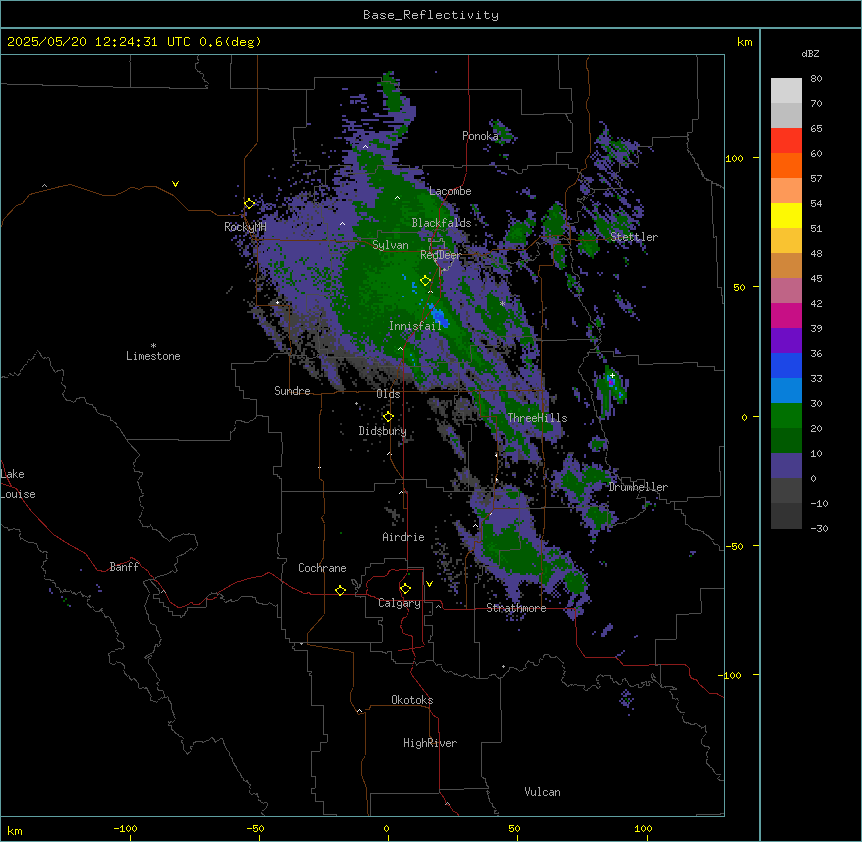Click the -50 tick on the horizontal axis
The height and width of the screenshot is (842, 862).
[x=255, y=828]
